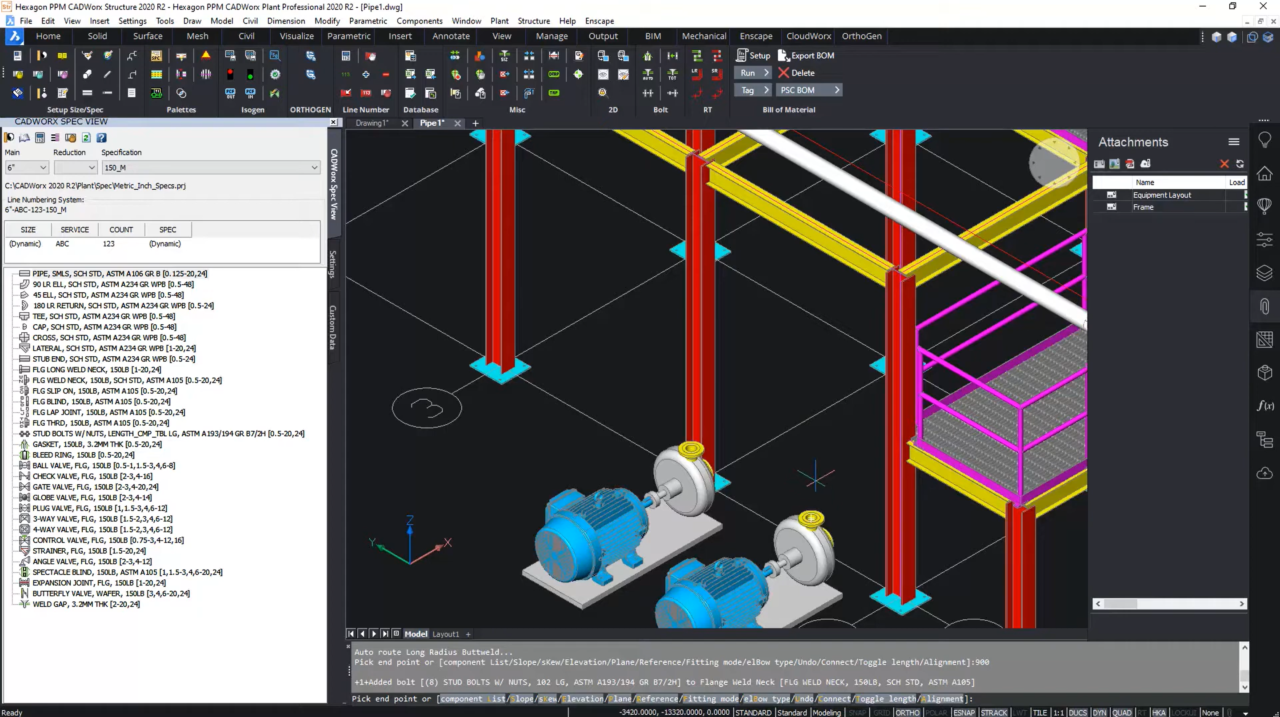Toggle QUAD in status bar

coord(1122,713)
